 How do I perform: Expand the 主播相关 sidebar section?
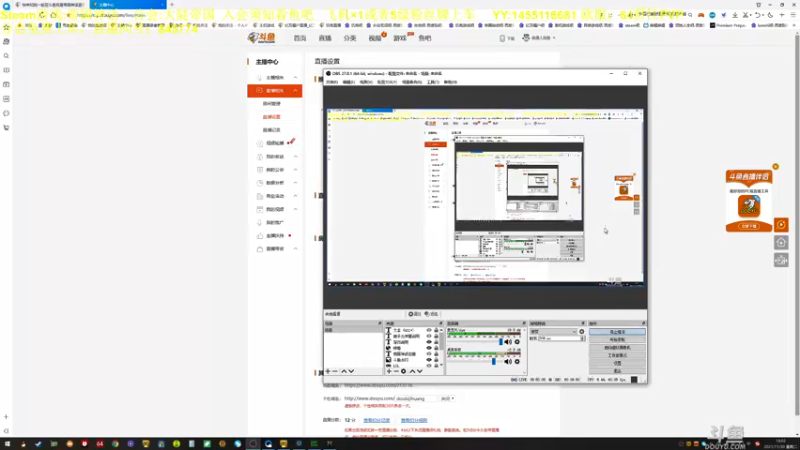point(275,78)
